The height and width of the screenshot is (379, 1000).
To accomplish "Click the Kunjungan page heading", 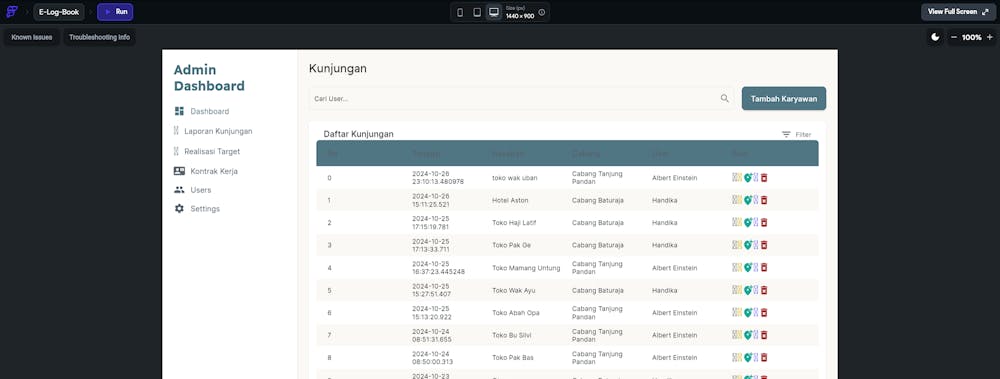I will coord(338,68).
